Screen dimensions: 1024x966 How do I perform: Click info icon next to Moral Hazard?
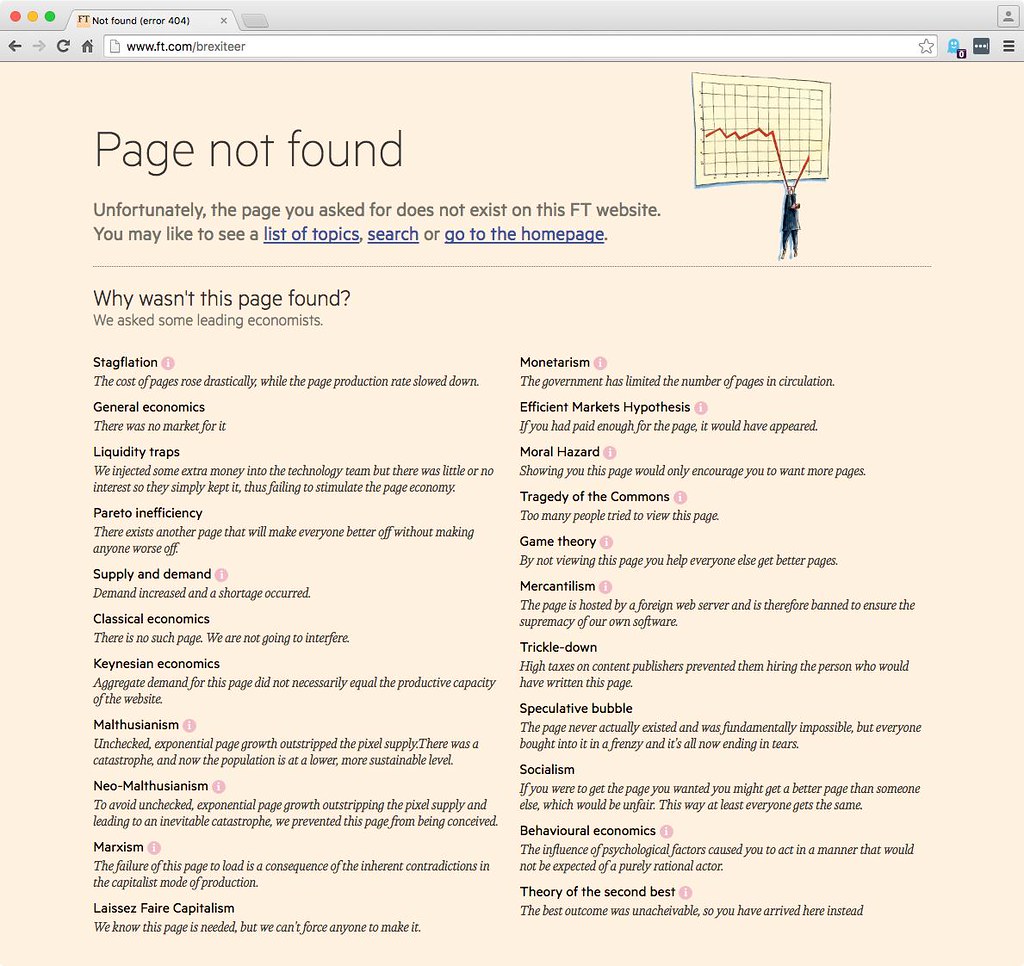(x=610, y=453)
